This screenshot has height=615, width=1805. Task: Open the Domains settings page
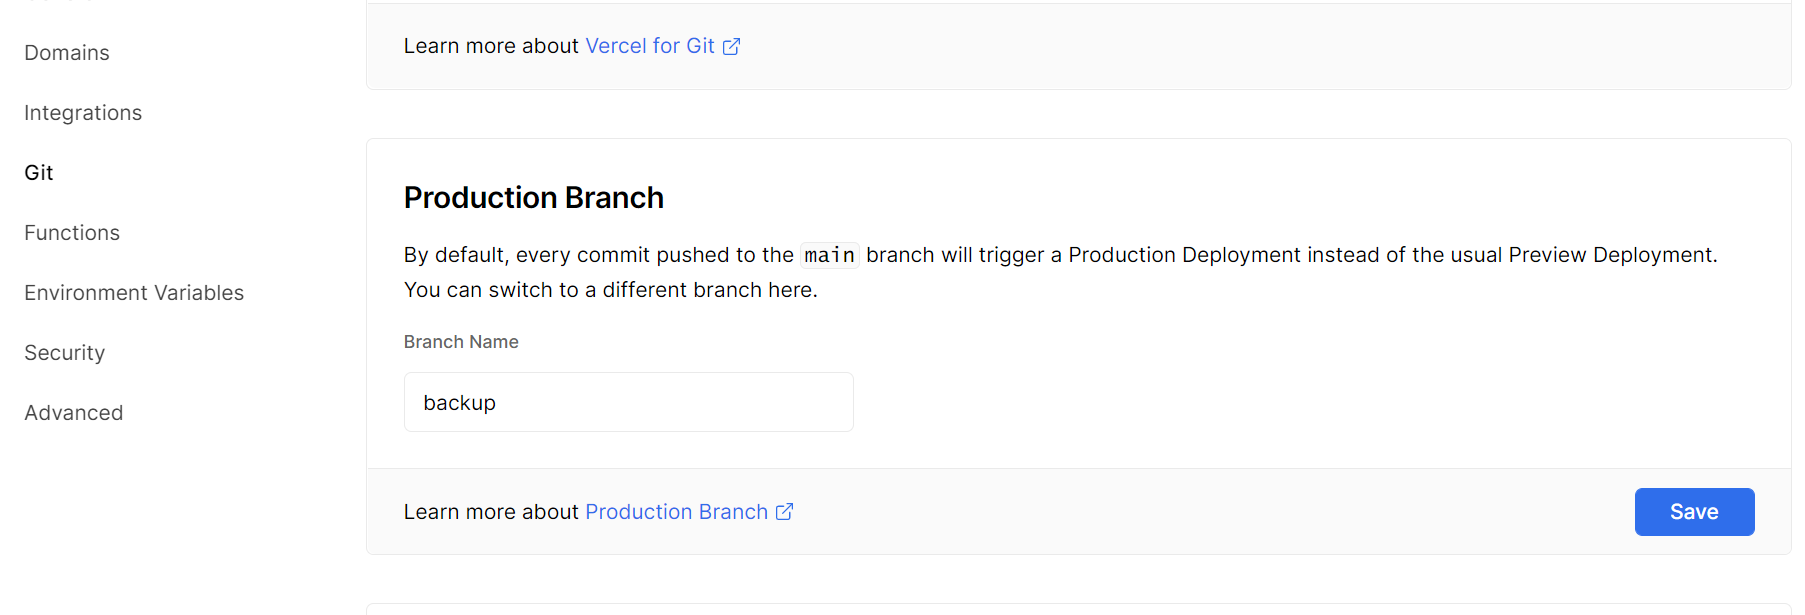tap(67, 53)
